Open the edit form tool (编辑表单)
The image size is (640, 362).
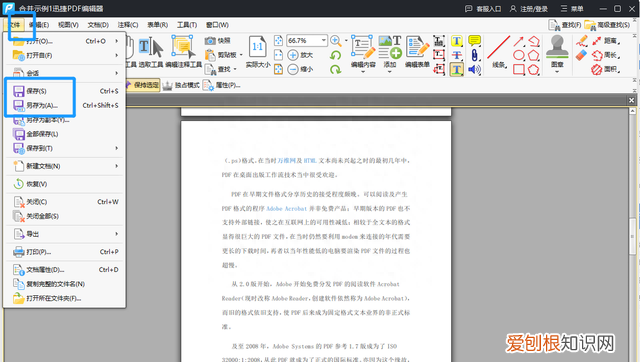(x=417, y=52)
